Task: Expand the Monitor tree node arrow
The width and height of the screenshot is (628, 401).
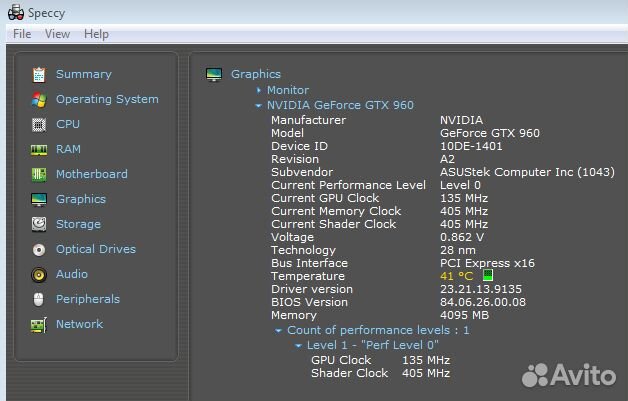Action: pos(259,91)
